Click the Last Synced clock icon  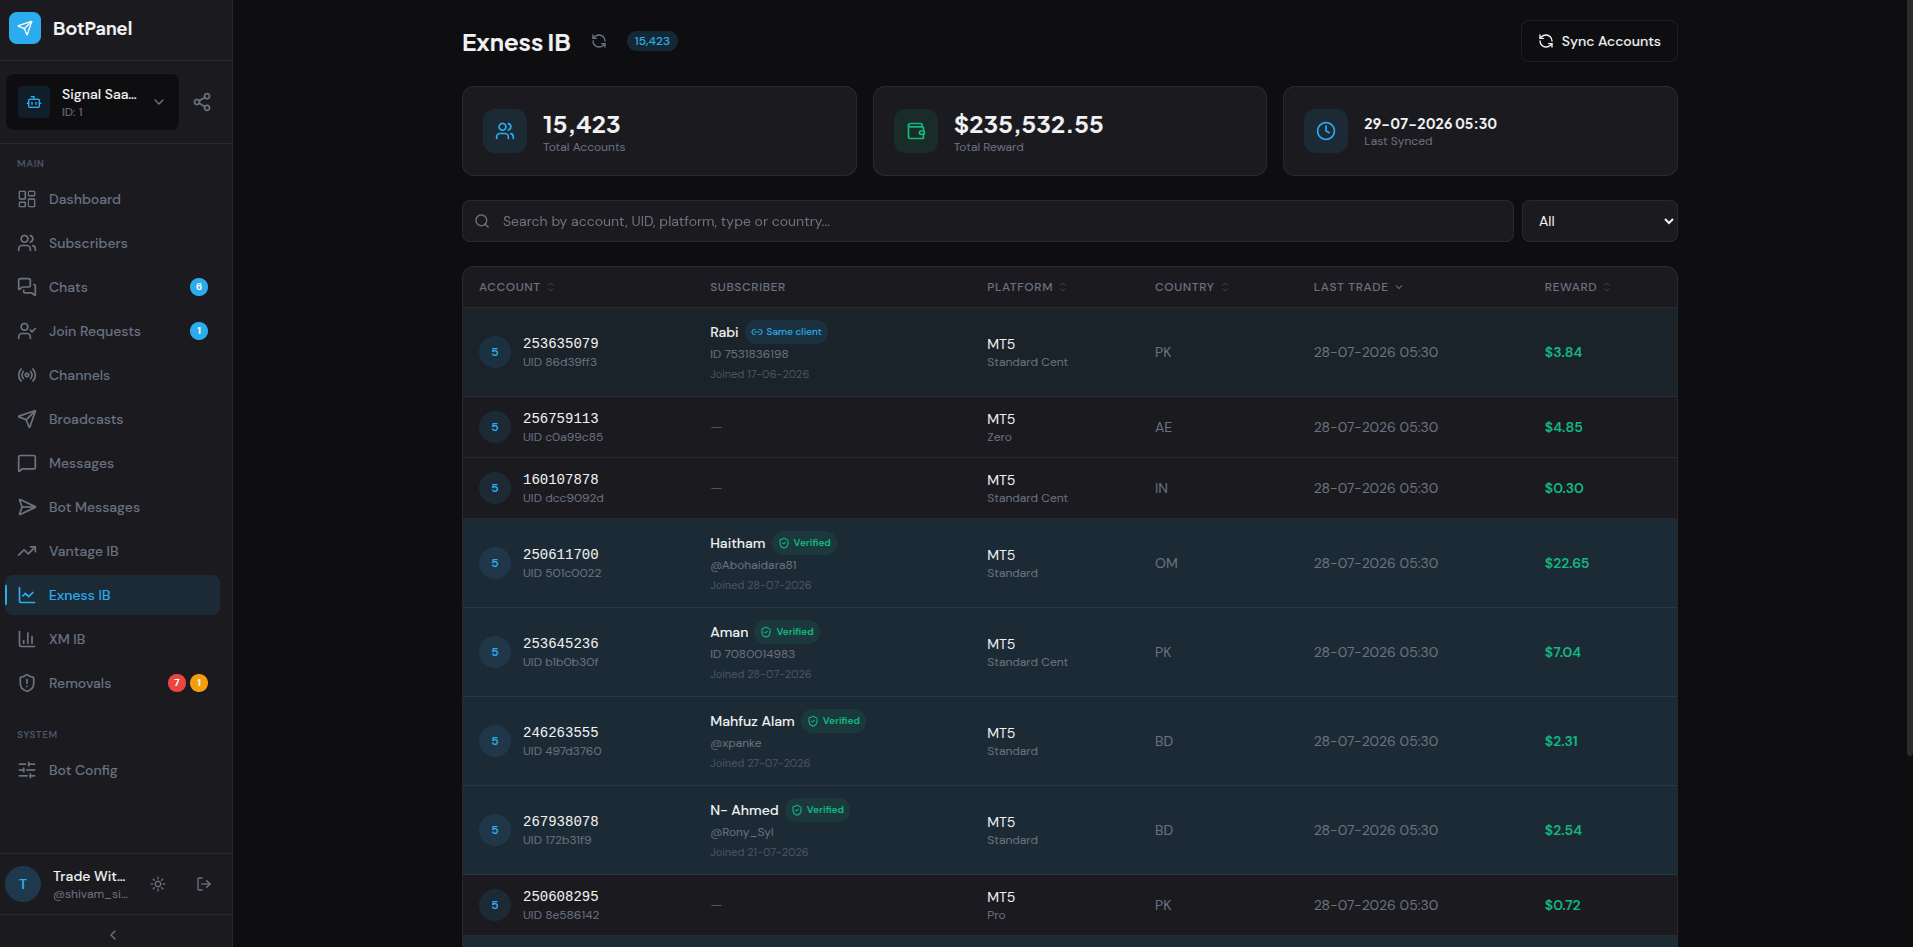click(1326, 131)
